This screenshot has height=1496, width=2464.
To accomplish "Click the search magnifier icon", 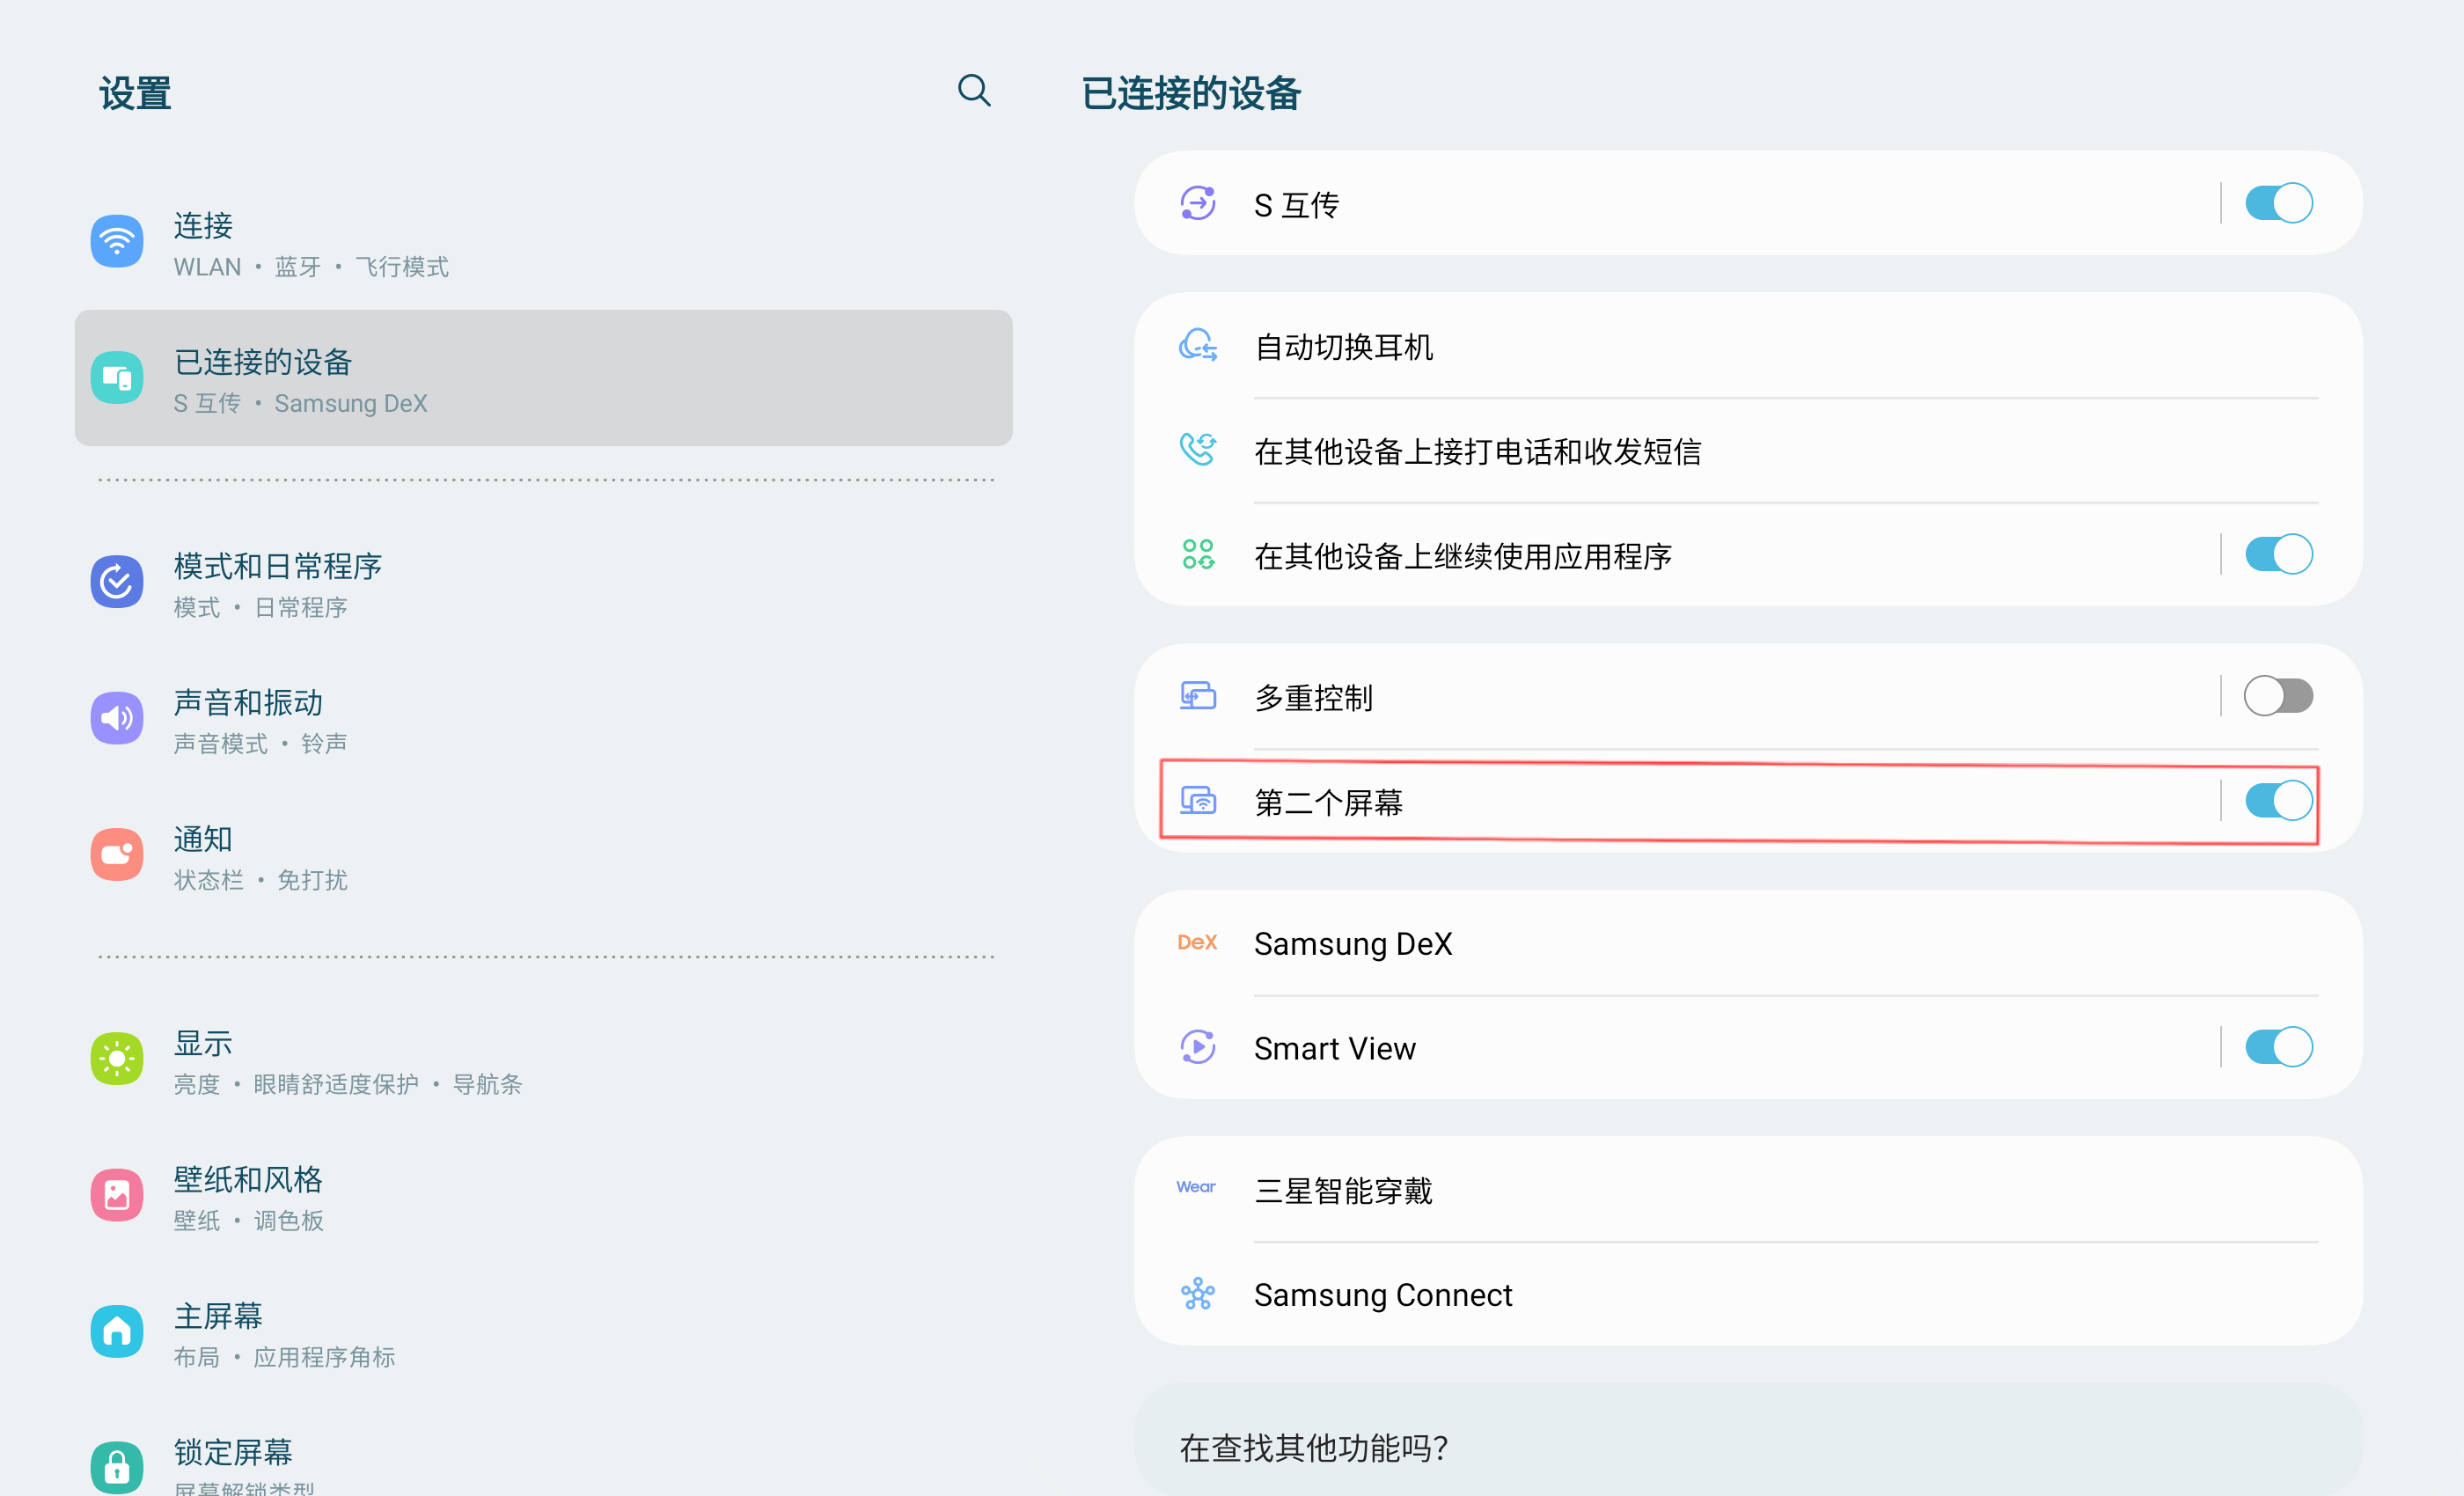I will pos(973,91).
